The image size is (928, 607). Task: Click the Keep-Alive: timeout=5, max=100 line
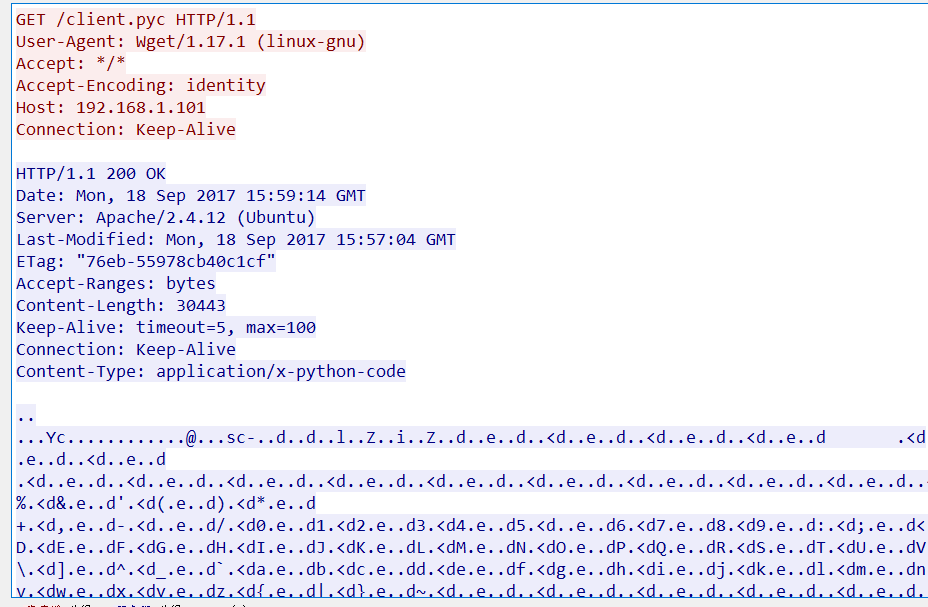(165, 327)
